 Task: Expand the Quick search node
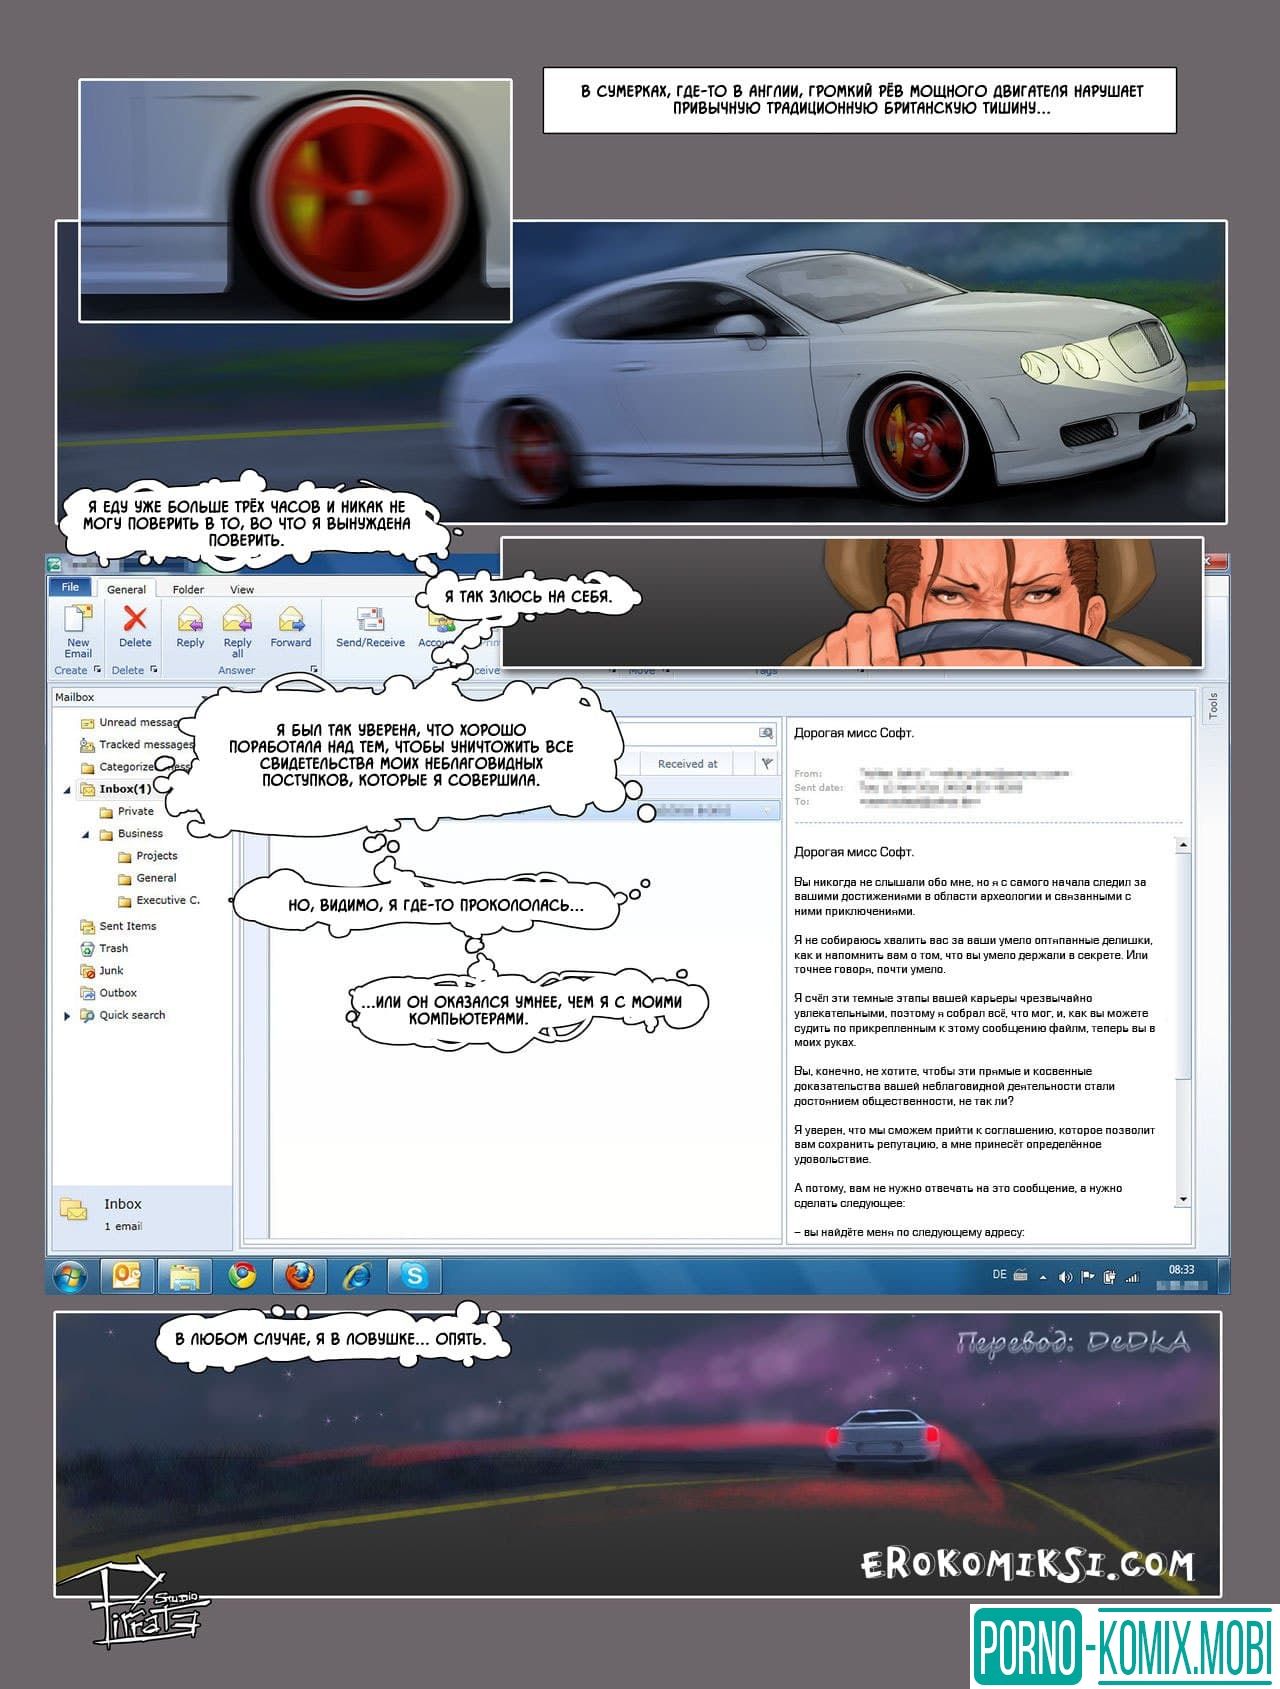67,1016
